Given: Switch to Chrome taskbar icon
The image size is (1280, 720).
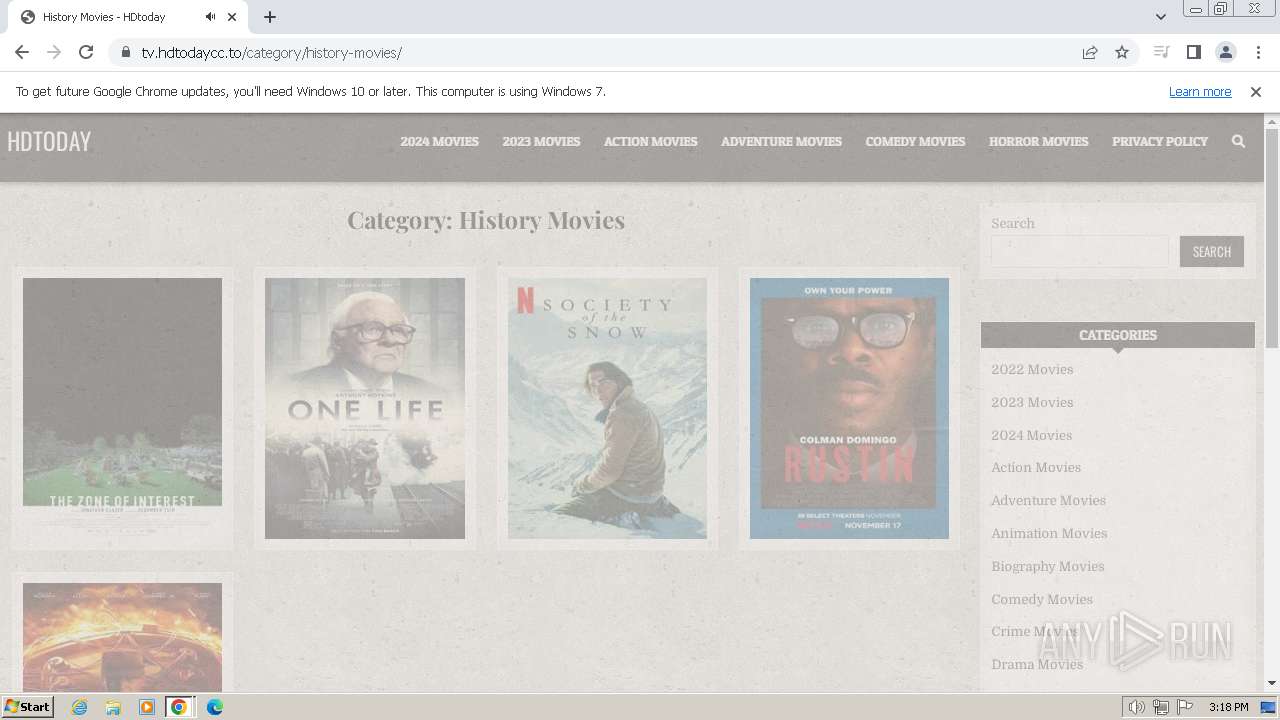Looking at the screenshot, I should point(179,707).
